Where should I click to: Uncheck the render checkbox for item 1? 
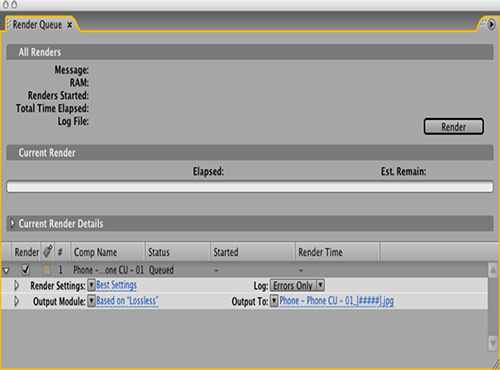26,269
